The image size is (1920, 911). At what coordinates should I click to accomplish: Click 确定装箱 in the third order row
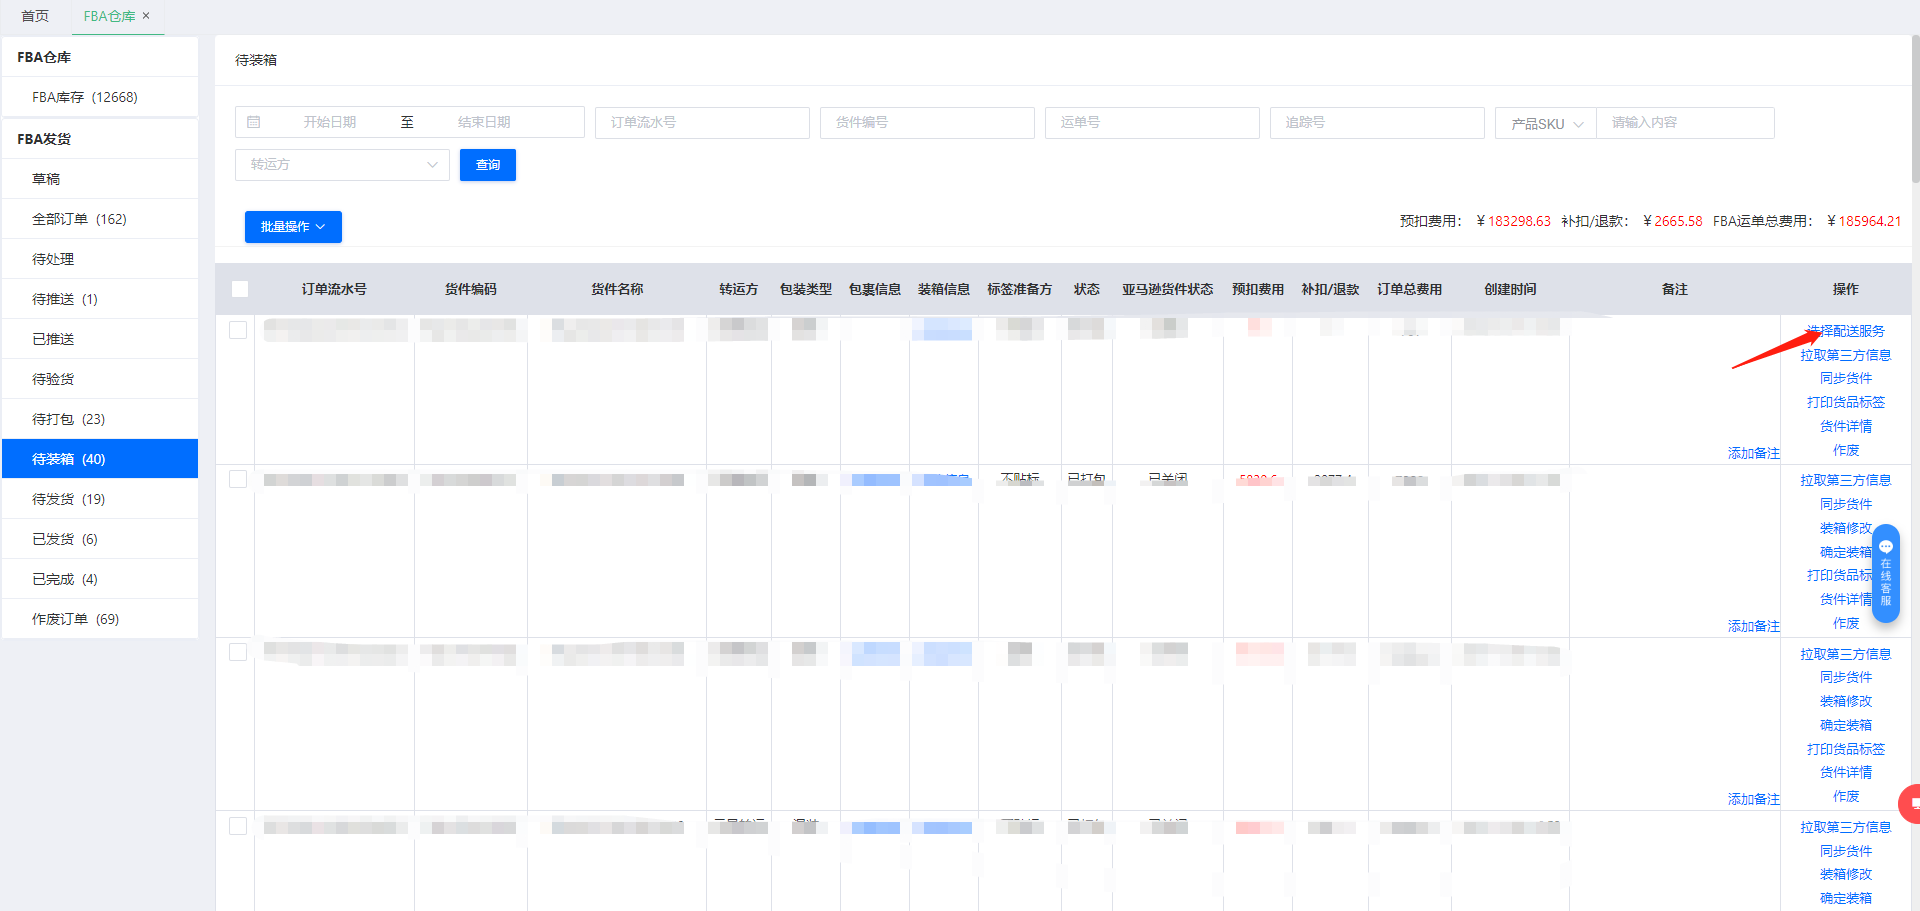pyautogui.click(x=1845, y=725)
